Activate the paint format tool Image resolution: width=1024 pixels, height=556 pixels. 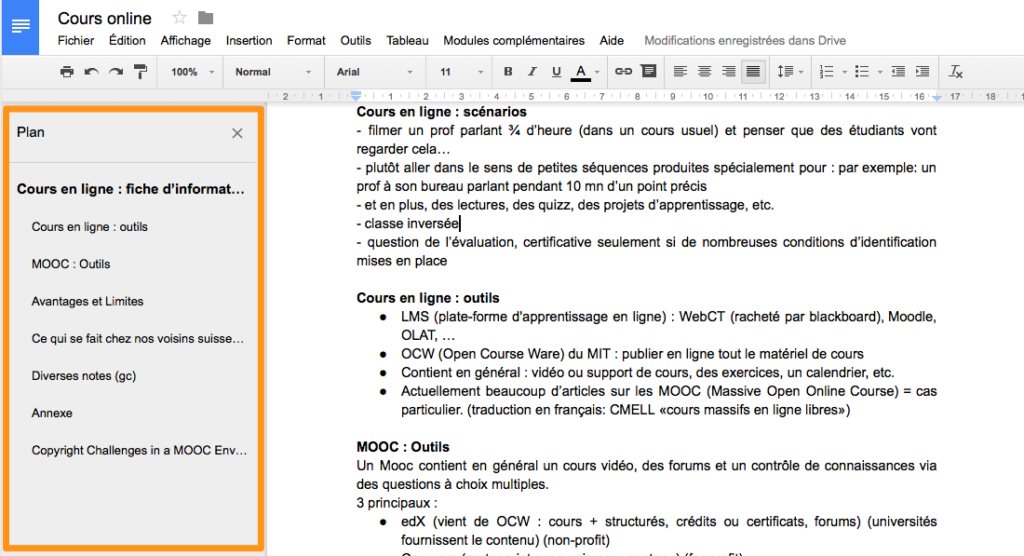140,72
